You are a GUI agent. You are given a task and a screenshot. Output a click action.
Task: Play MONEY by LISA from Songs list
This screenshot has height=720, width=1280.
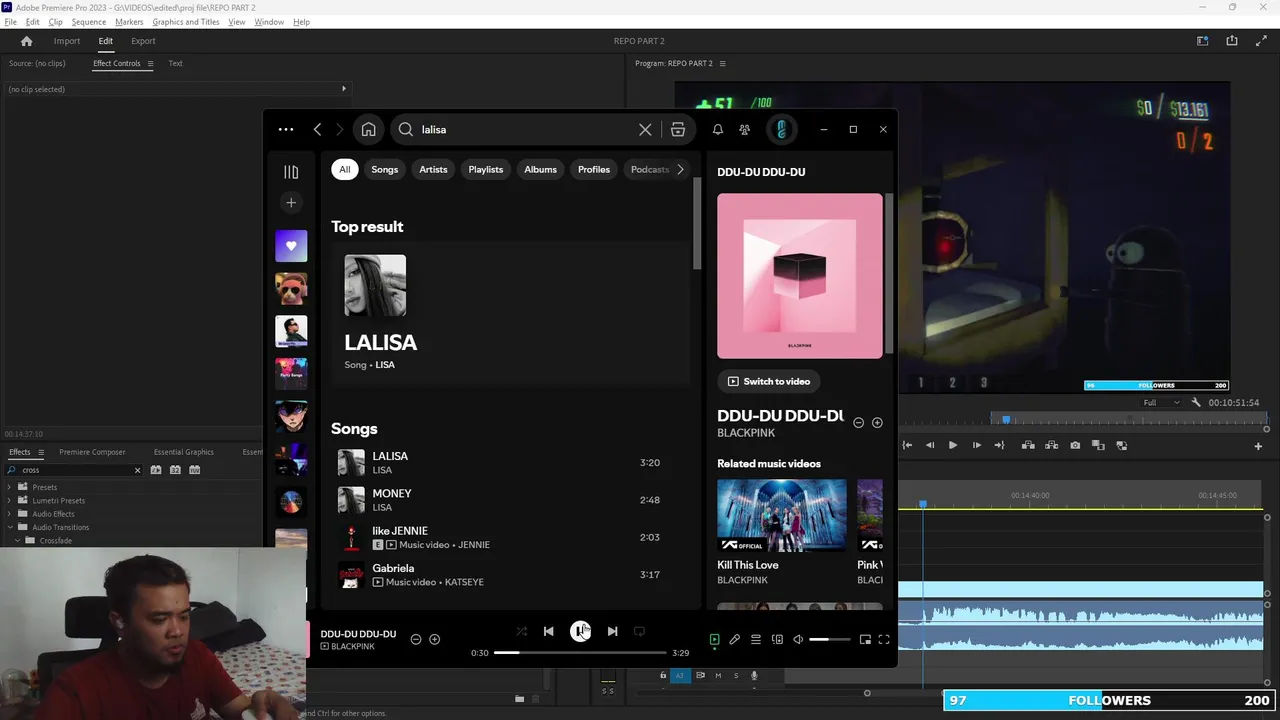click(x=510, y=500)
